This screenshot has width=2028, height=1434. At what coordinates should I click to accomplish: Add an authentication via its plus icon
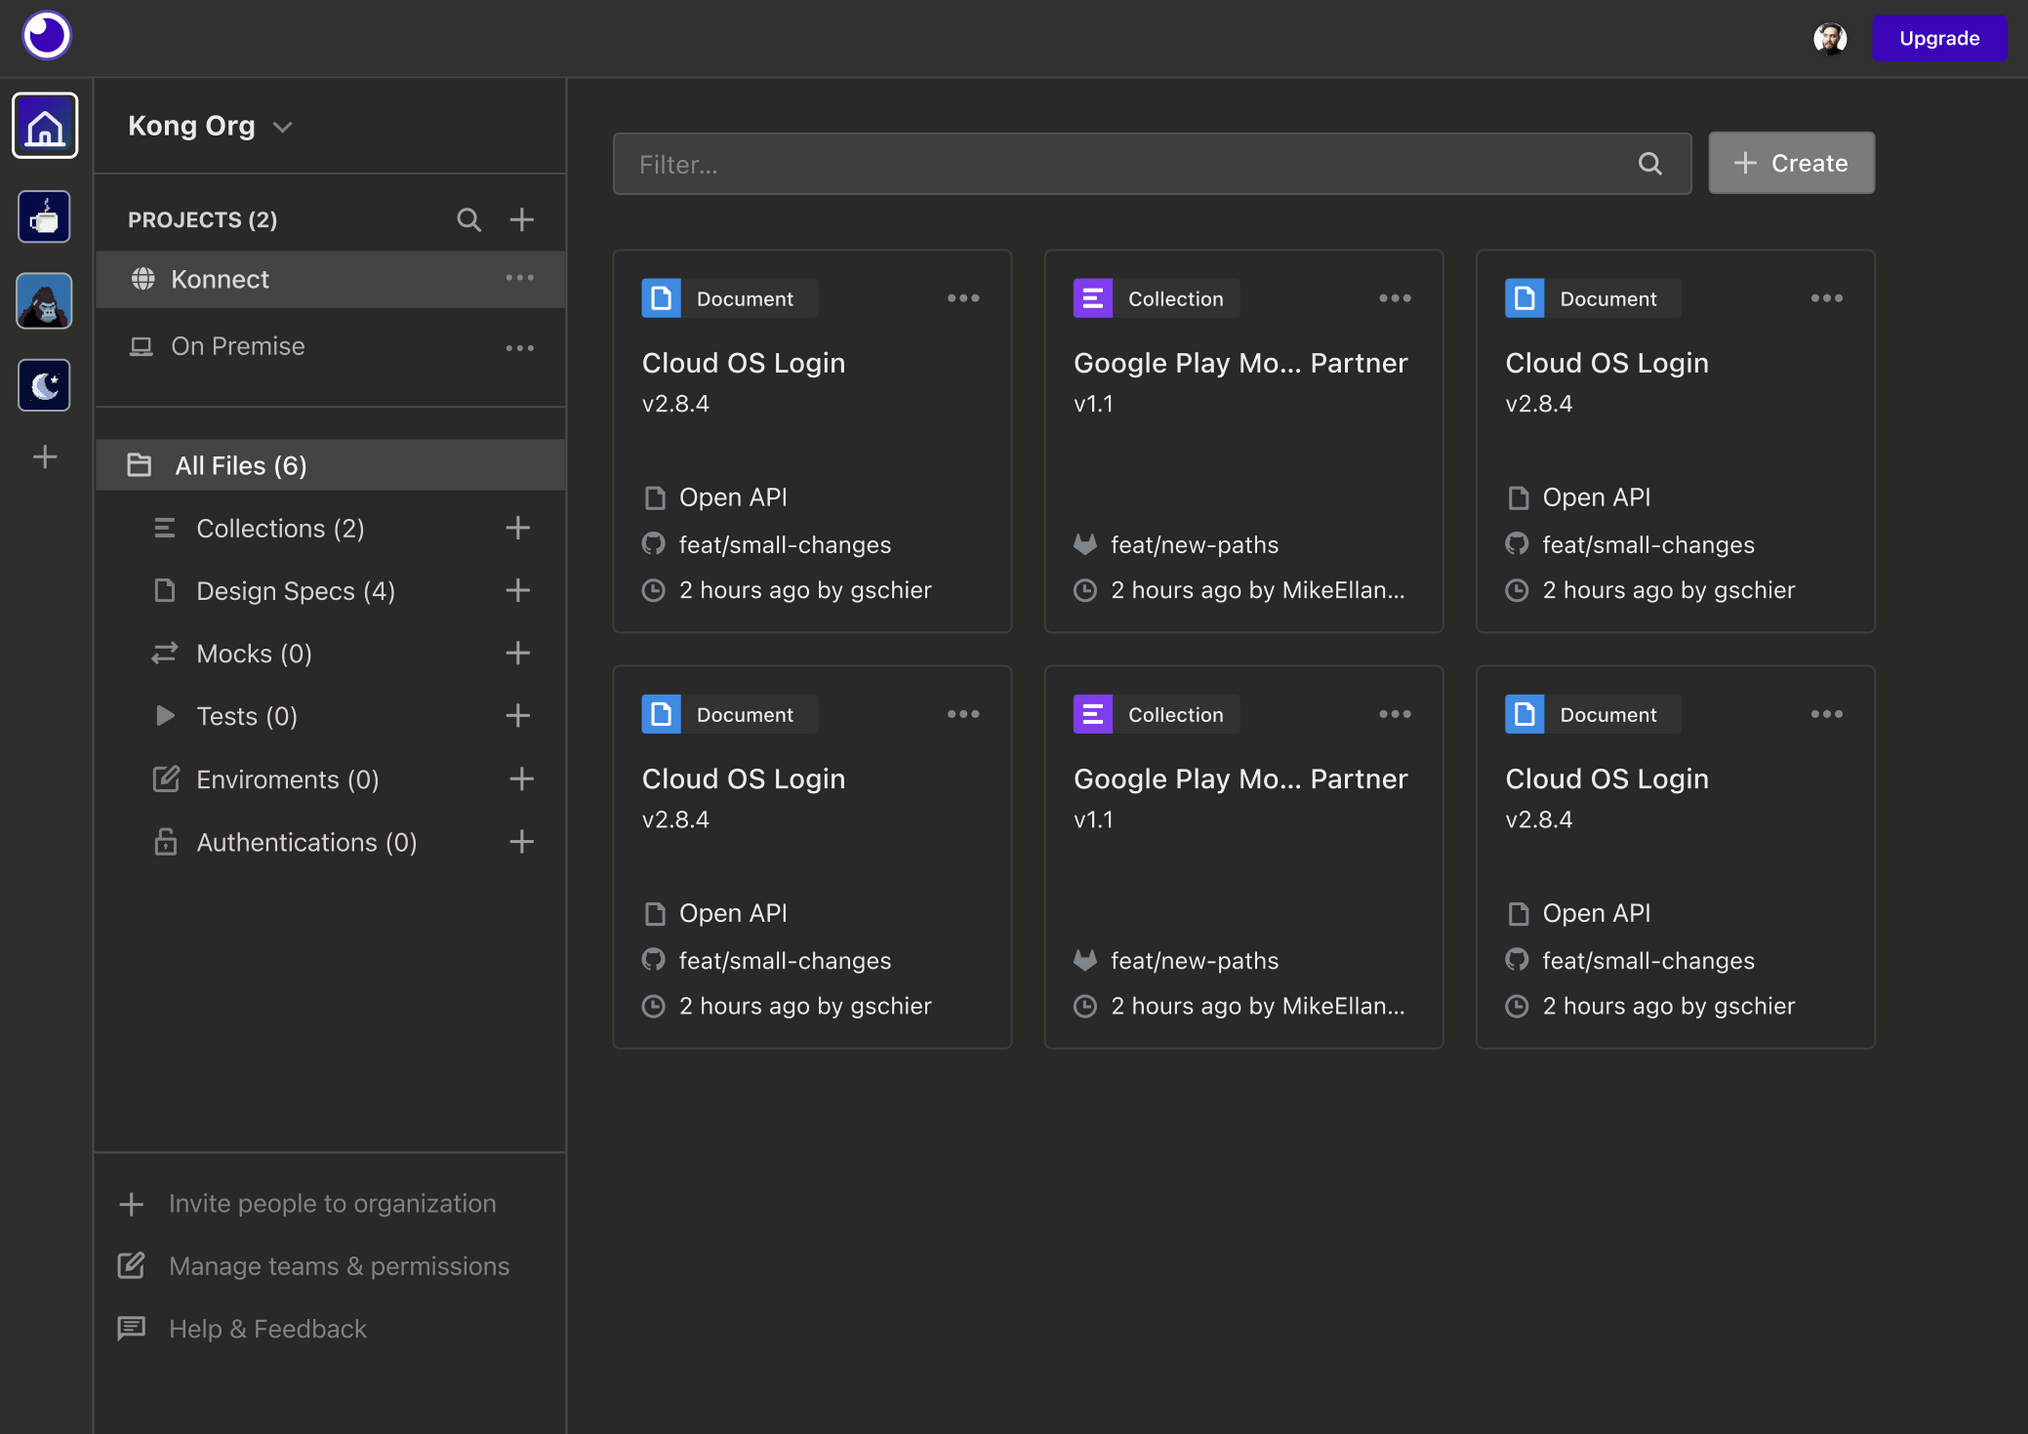521,841
